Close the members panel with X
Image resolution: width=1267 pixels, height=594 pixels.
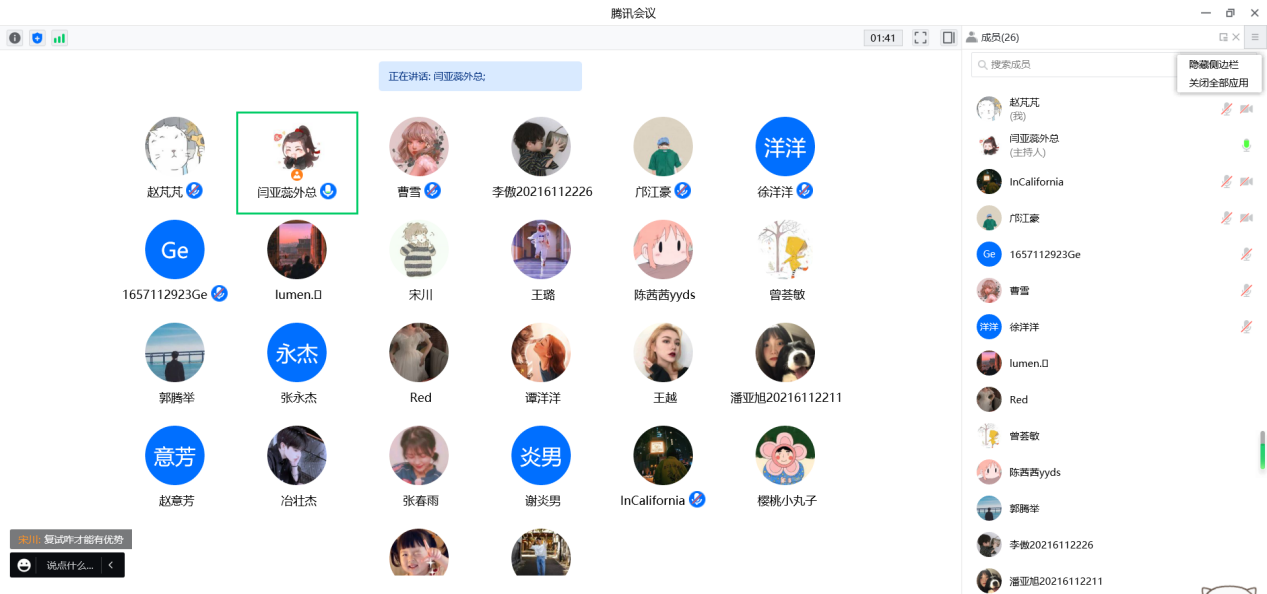pos(1236,37)
